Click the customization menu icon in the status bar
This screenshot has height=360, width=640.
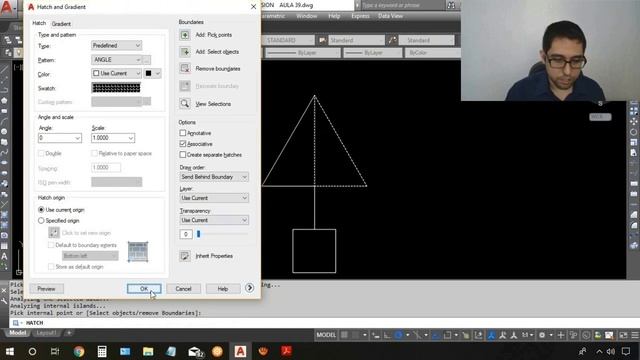(635, 335)
